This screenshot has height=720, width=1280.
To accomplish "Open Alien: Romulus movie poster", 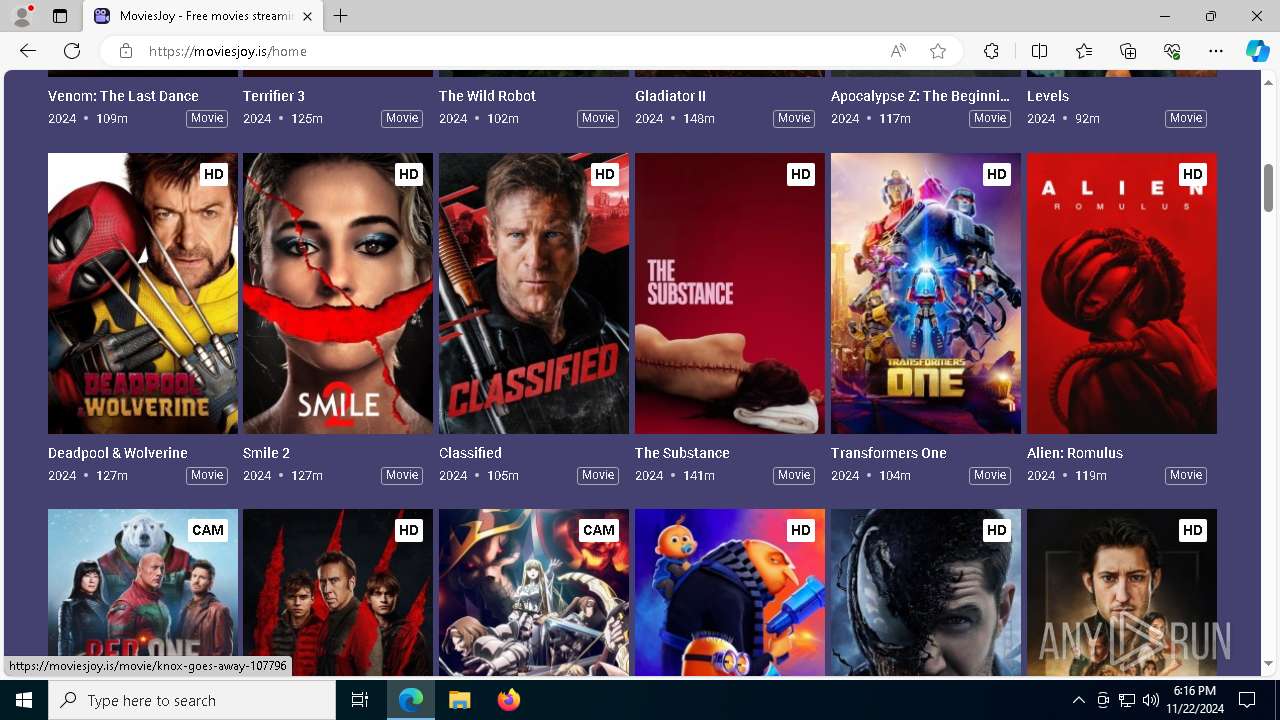I will [1122, 293].
